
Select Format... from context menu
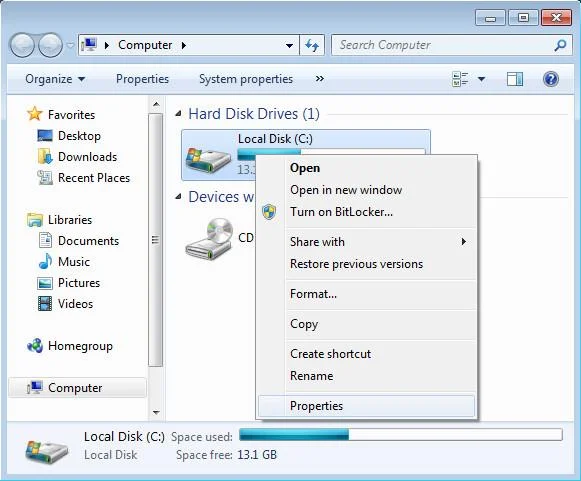366,294
